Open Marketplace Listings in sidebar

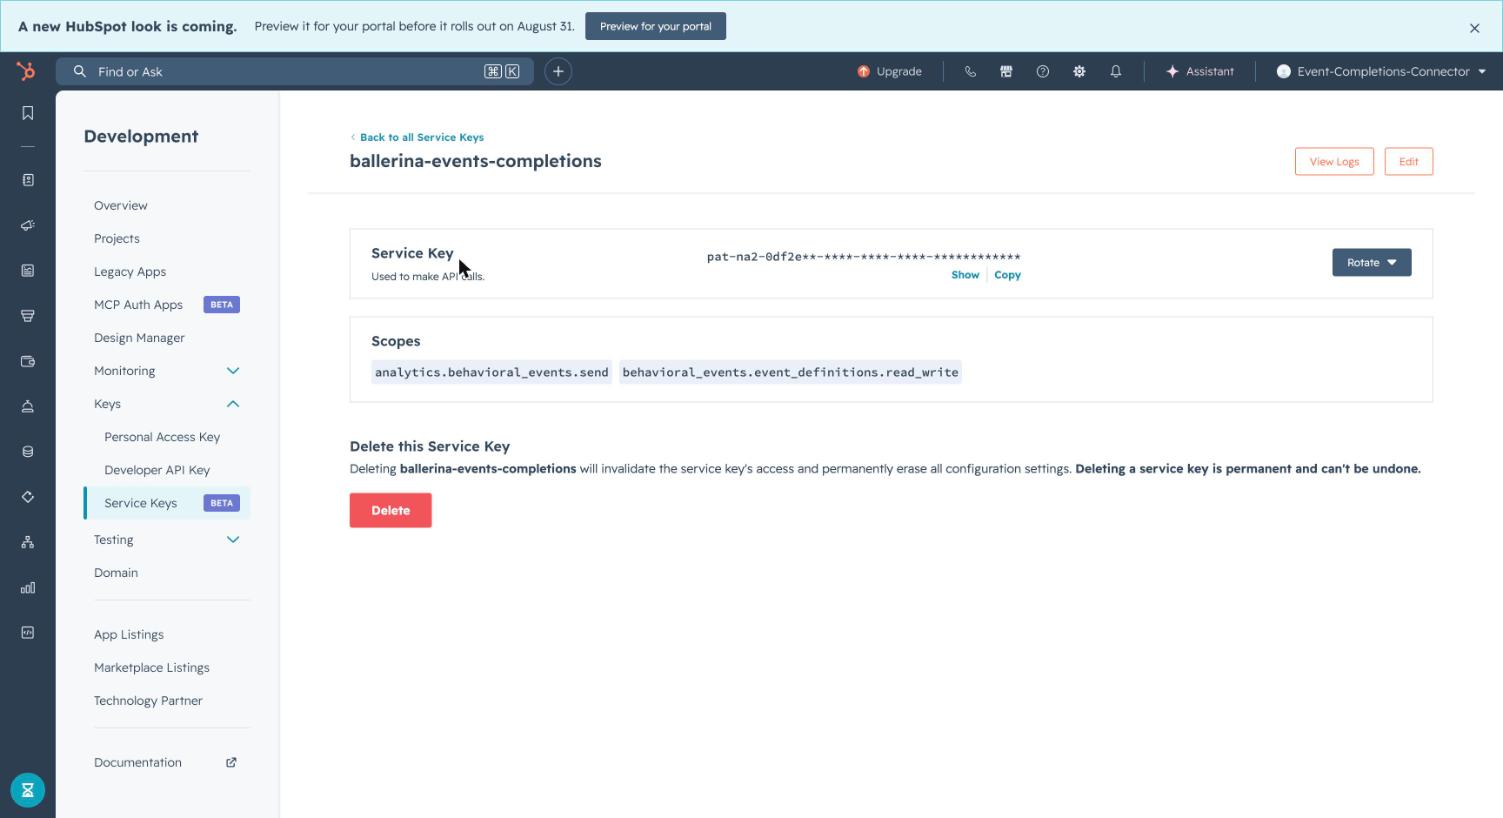click(x=152, y=667)
